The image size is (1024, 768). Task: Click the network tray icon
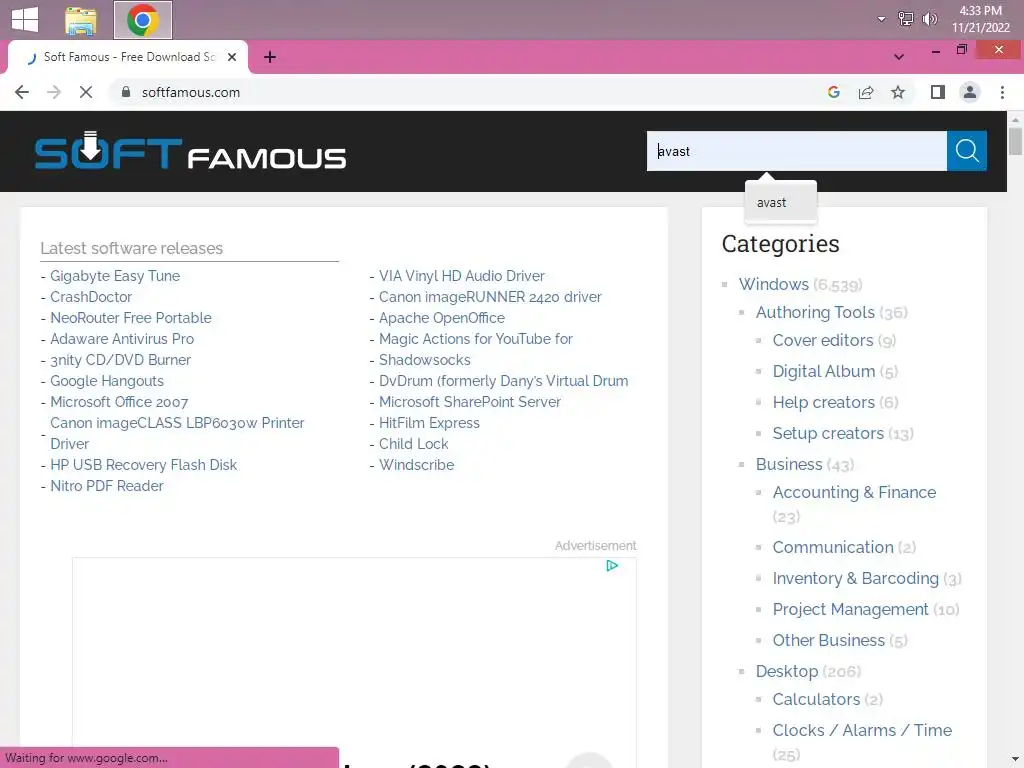[905, 19]
